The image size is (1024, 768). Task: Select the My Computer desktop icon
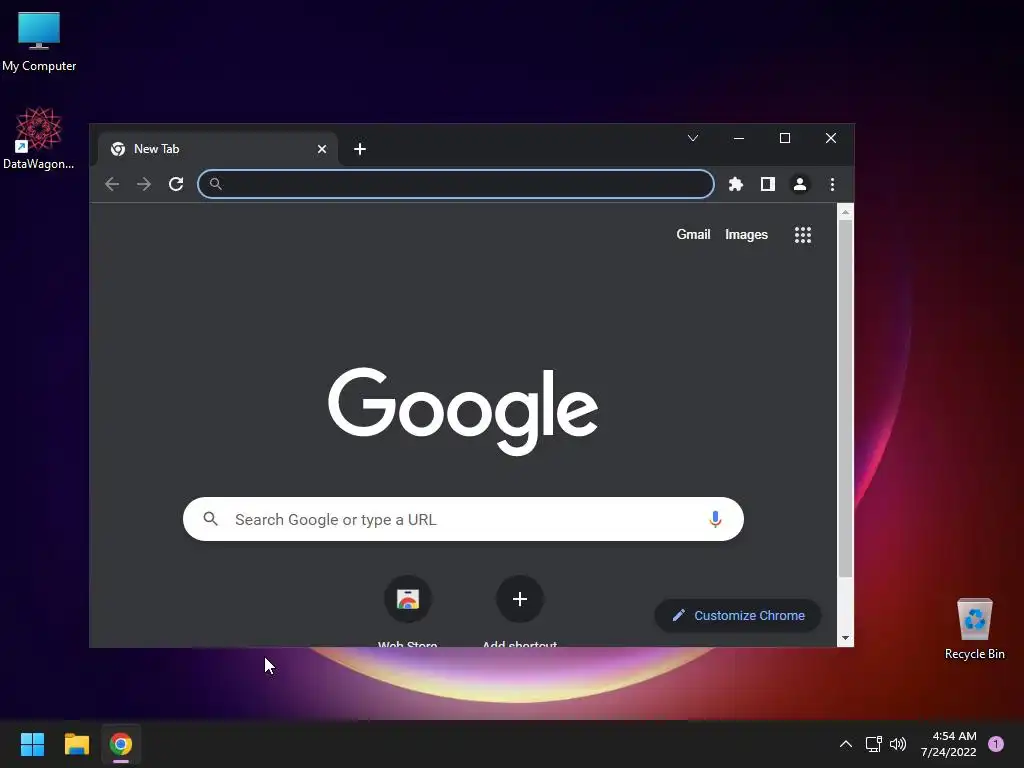pos(39,41)
